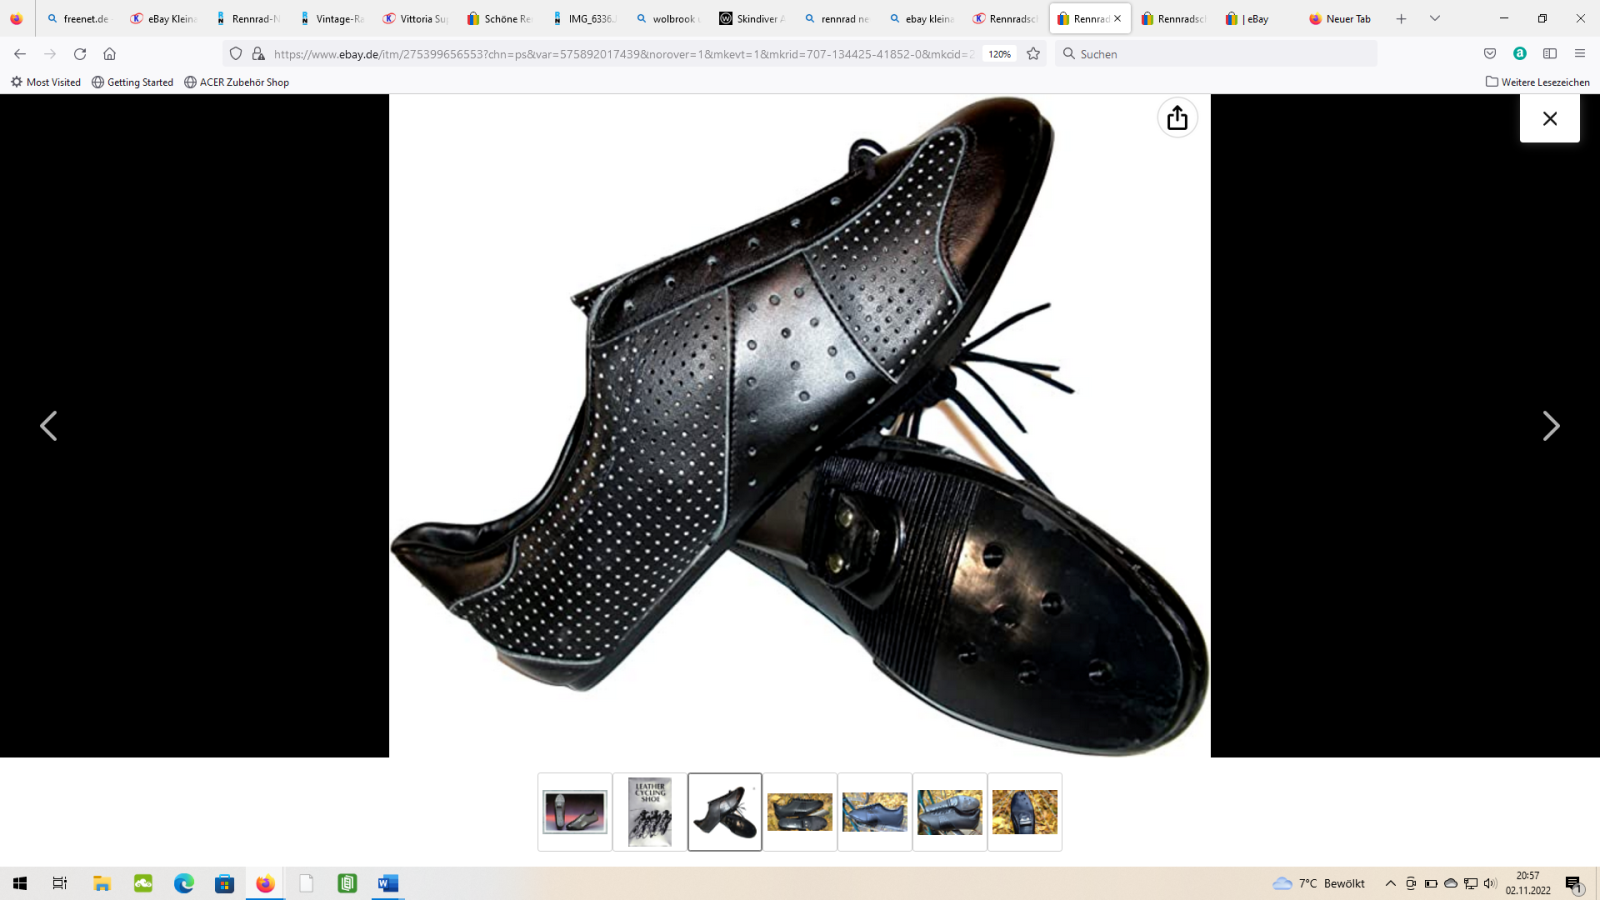This screenshot has height=900, width=1600.
Task: Switch to wolbrook search tab
Action: [x=668, y=19]
